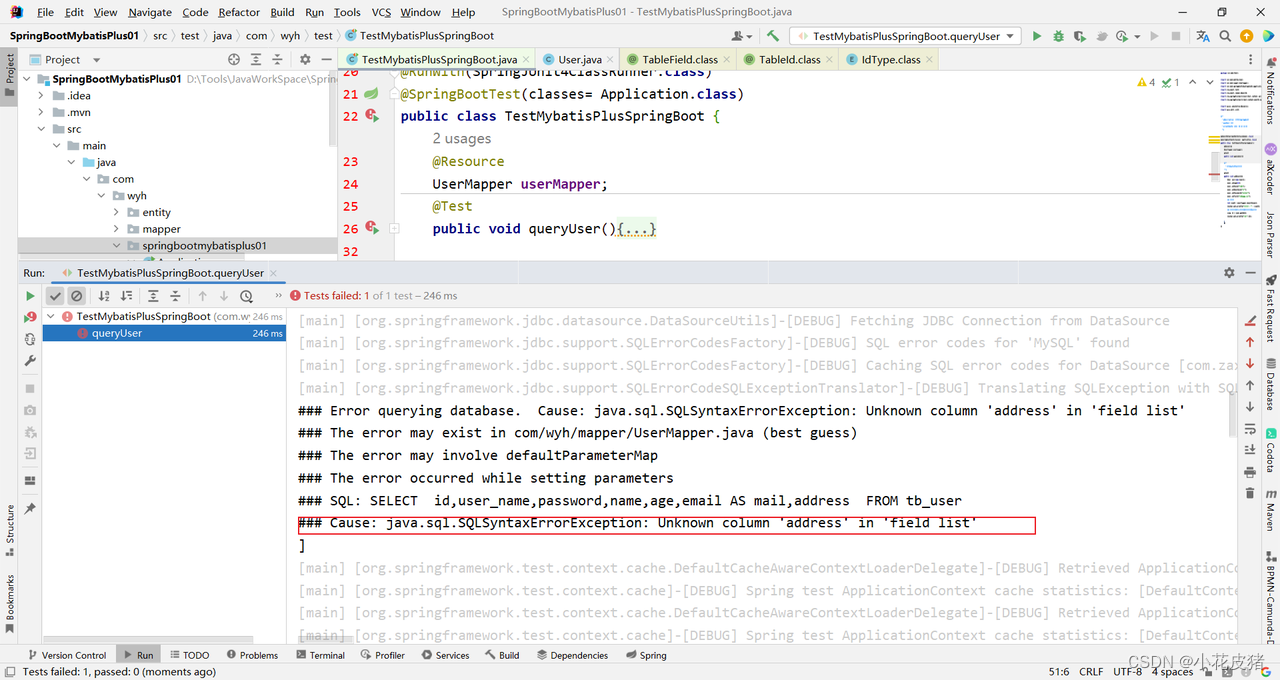This screenshot has height=680, width=1280.
Task: Pin the Run tab with the pin icon
Action: click(30, 509)
